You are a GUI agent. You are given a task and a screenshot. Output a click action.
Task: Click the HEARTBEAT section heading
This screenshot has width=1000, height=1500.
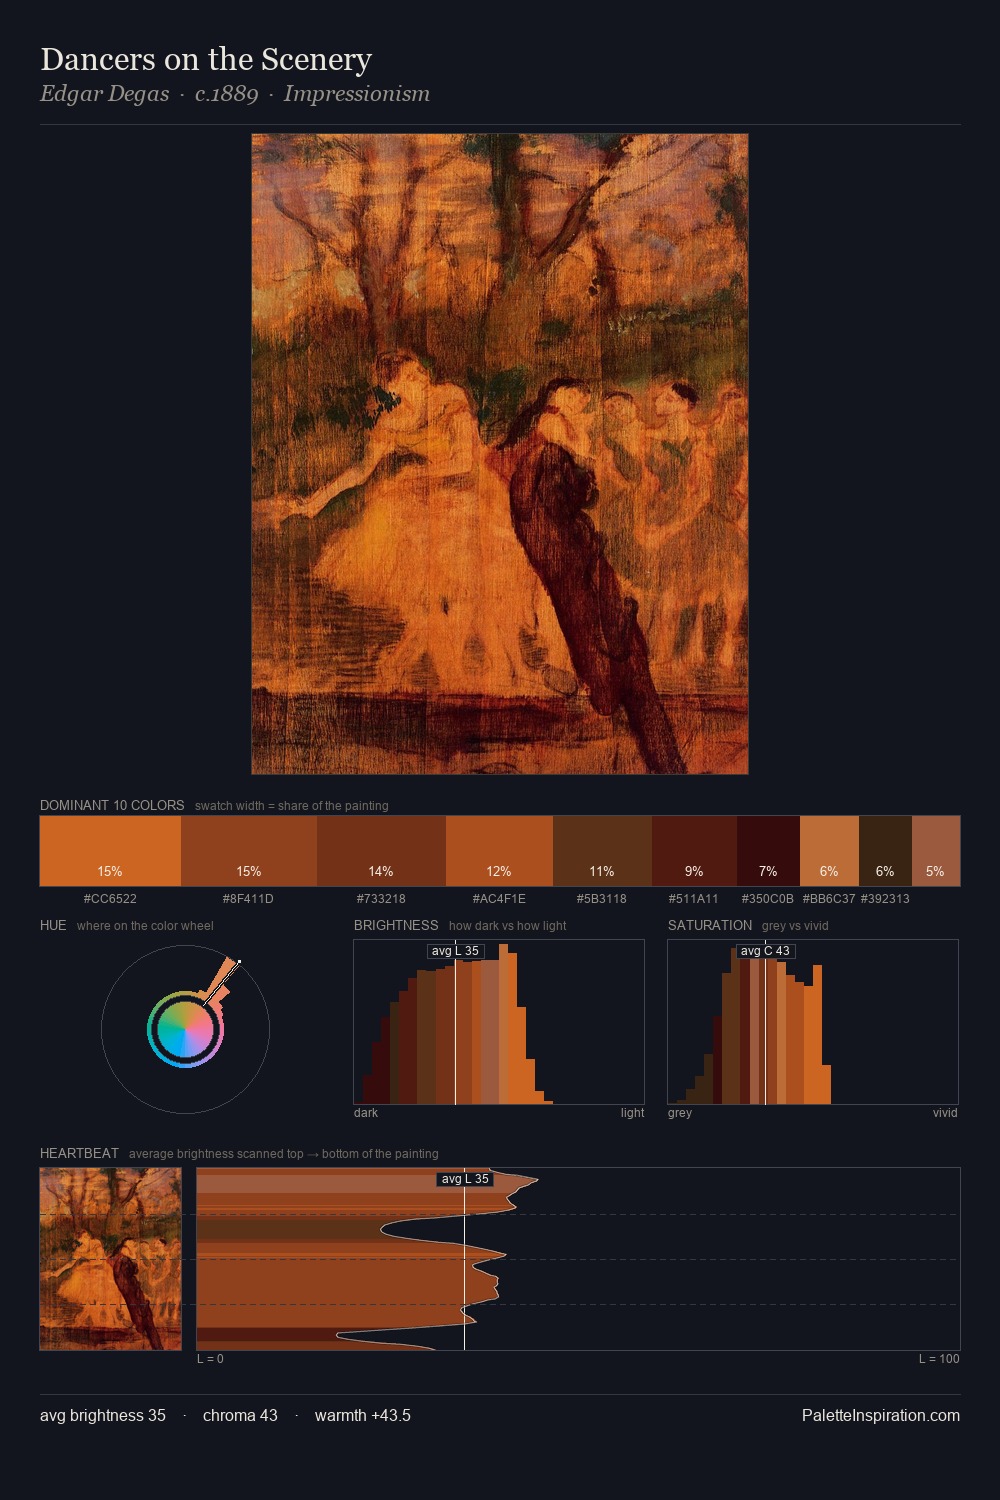click(79, 1153)
